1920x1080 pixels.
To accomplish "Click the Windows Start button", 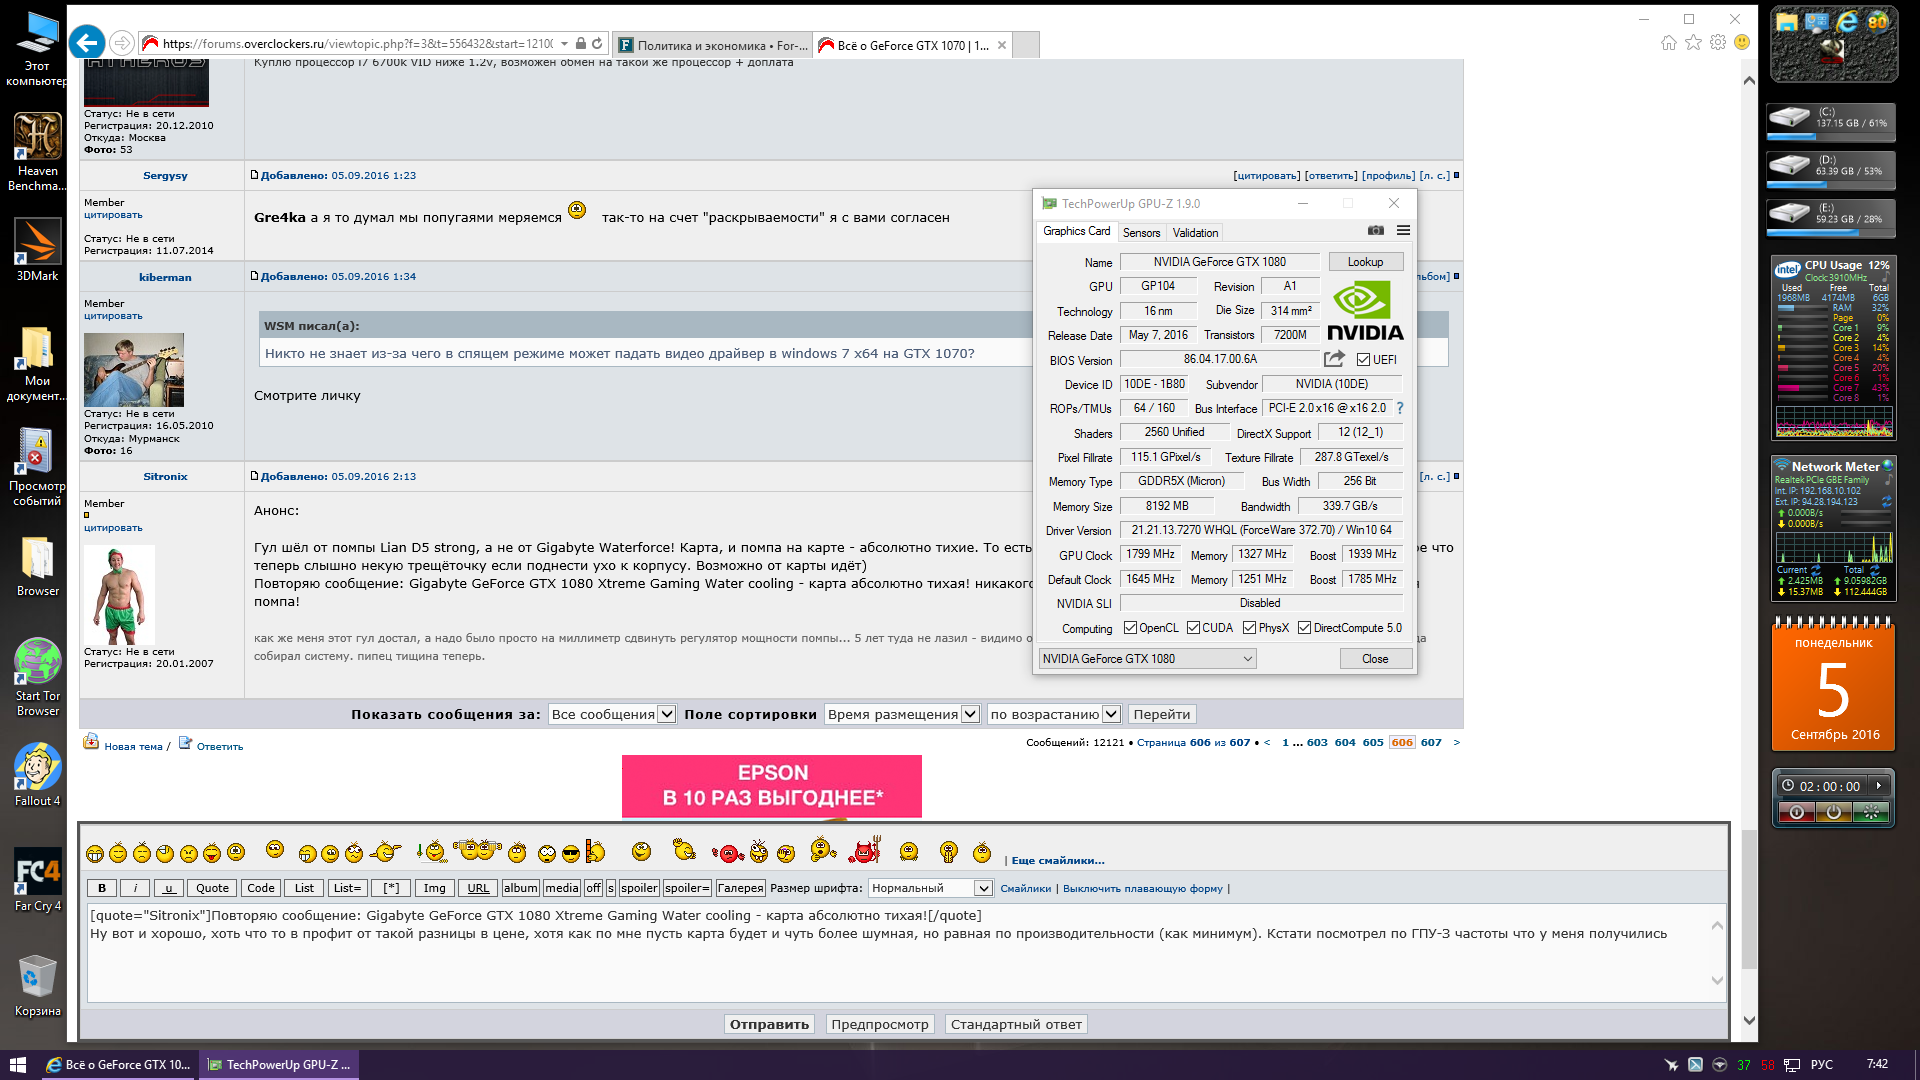I will pyautogui.click(x=17, y=1064).
